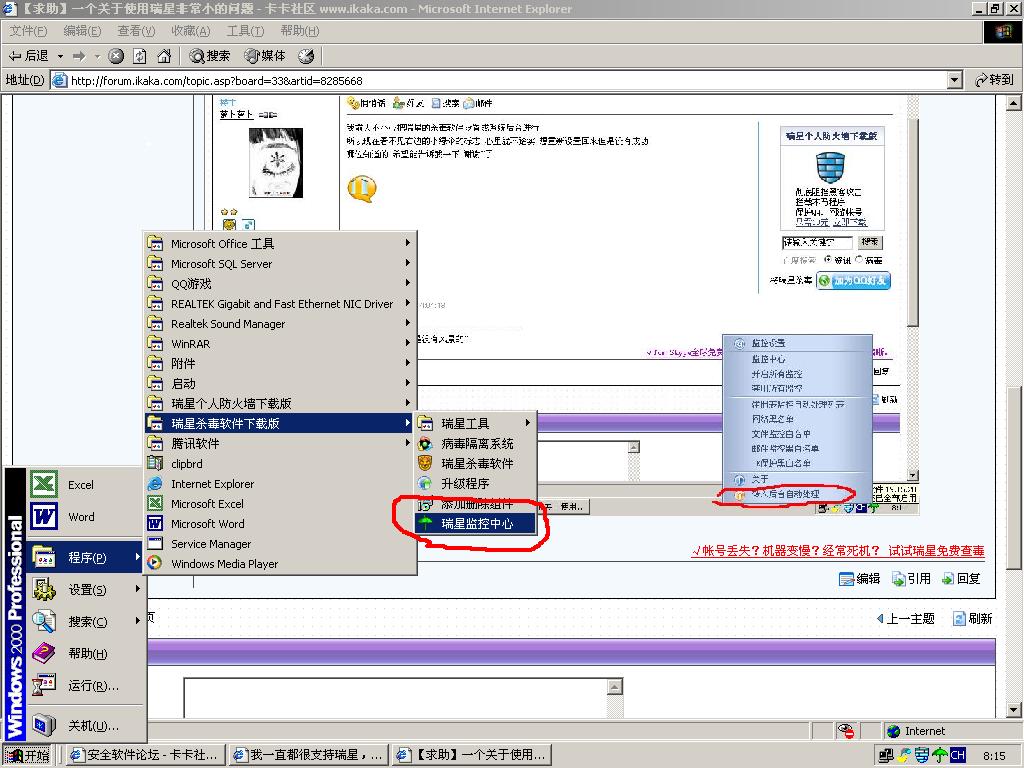This screenshot has height=768, width=1024.
Task: Click the 刷新 refresh link
Action: pyautogui.click(x=973, y=618)
